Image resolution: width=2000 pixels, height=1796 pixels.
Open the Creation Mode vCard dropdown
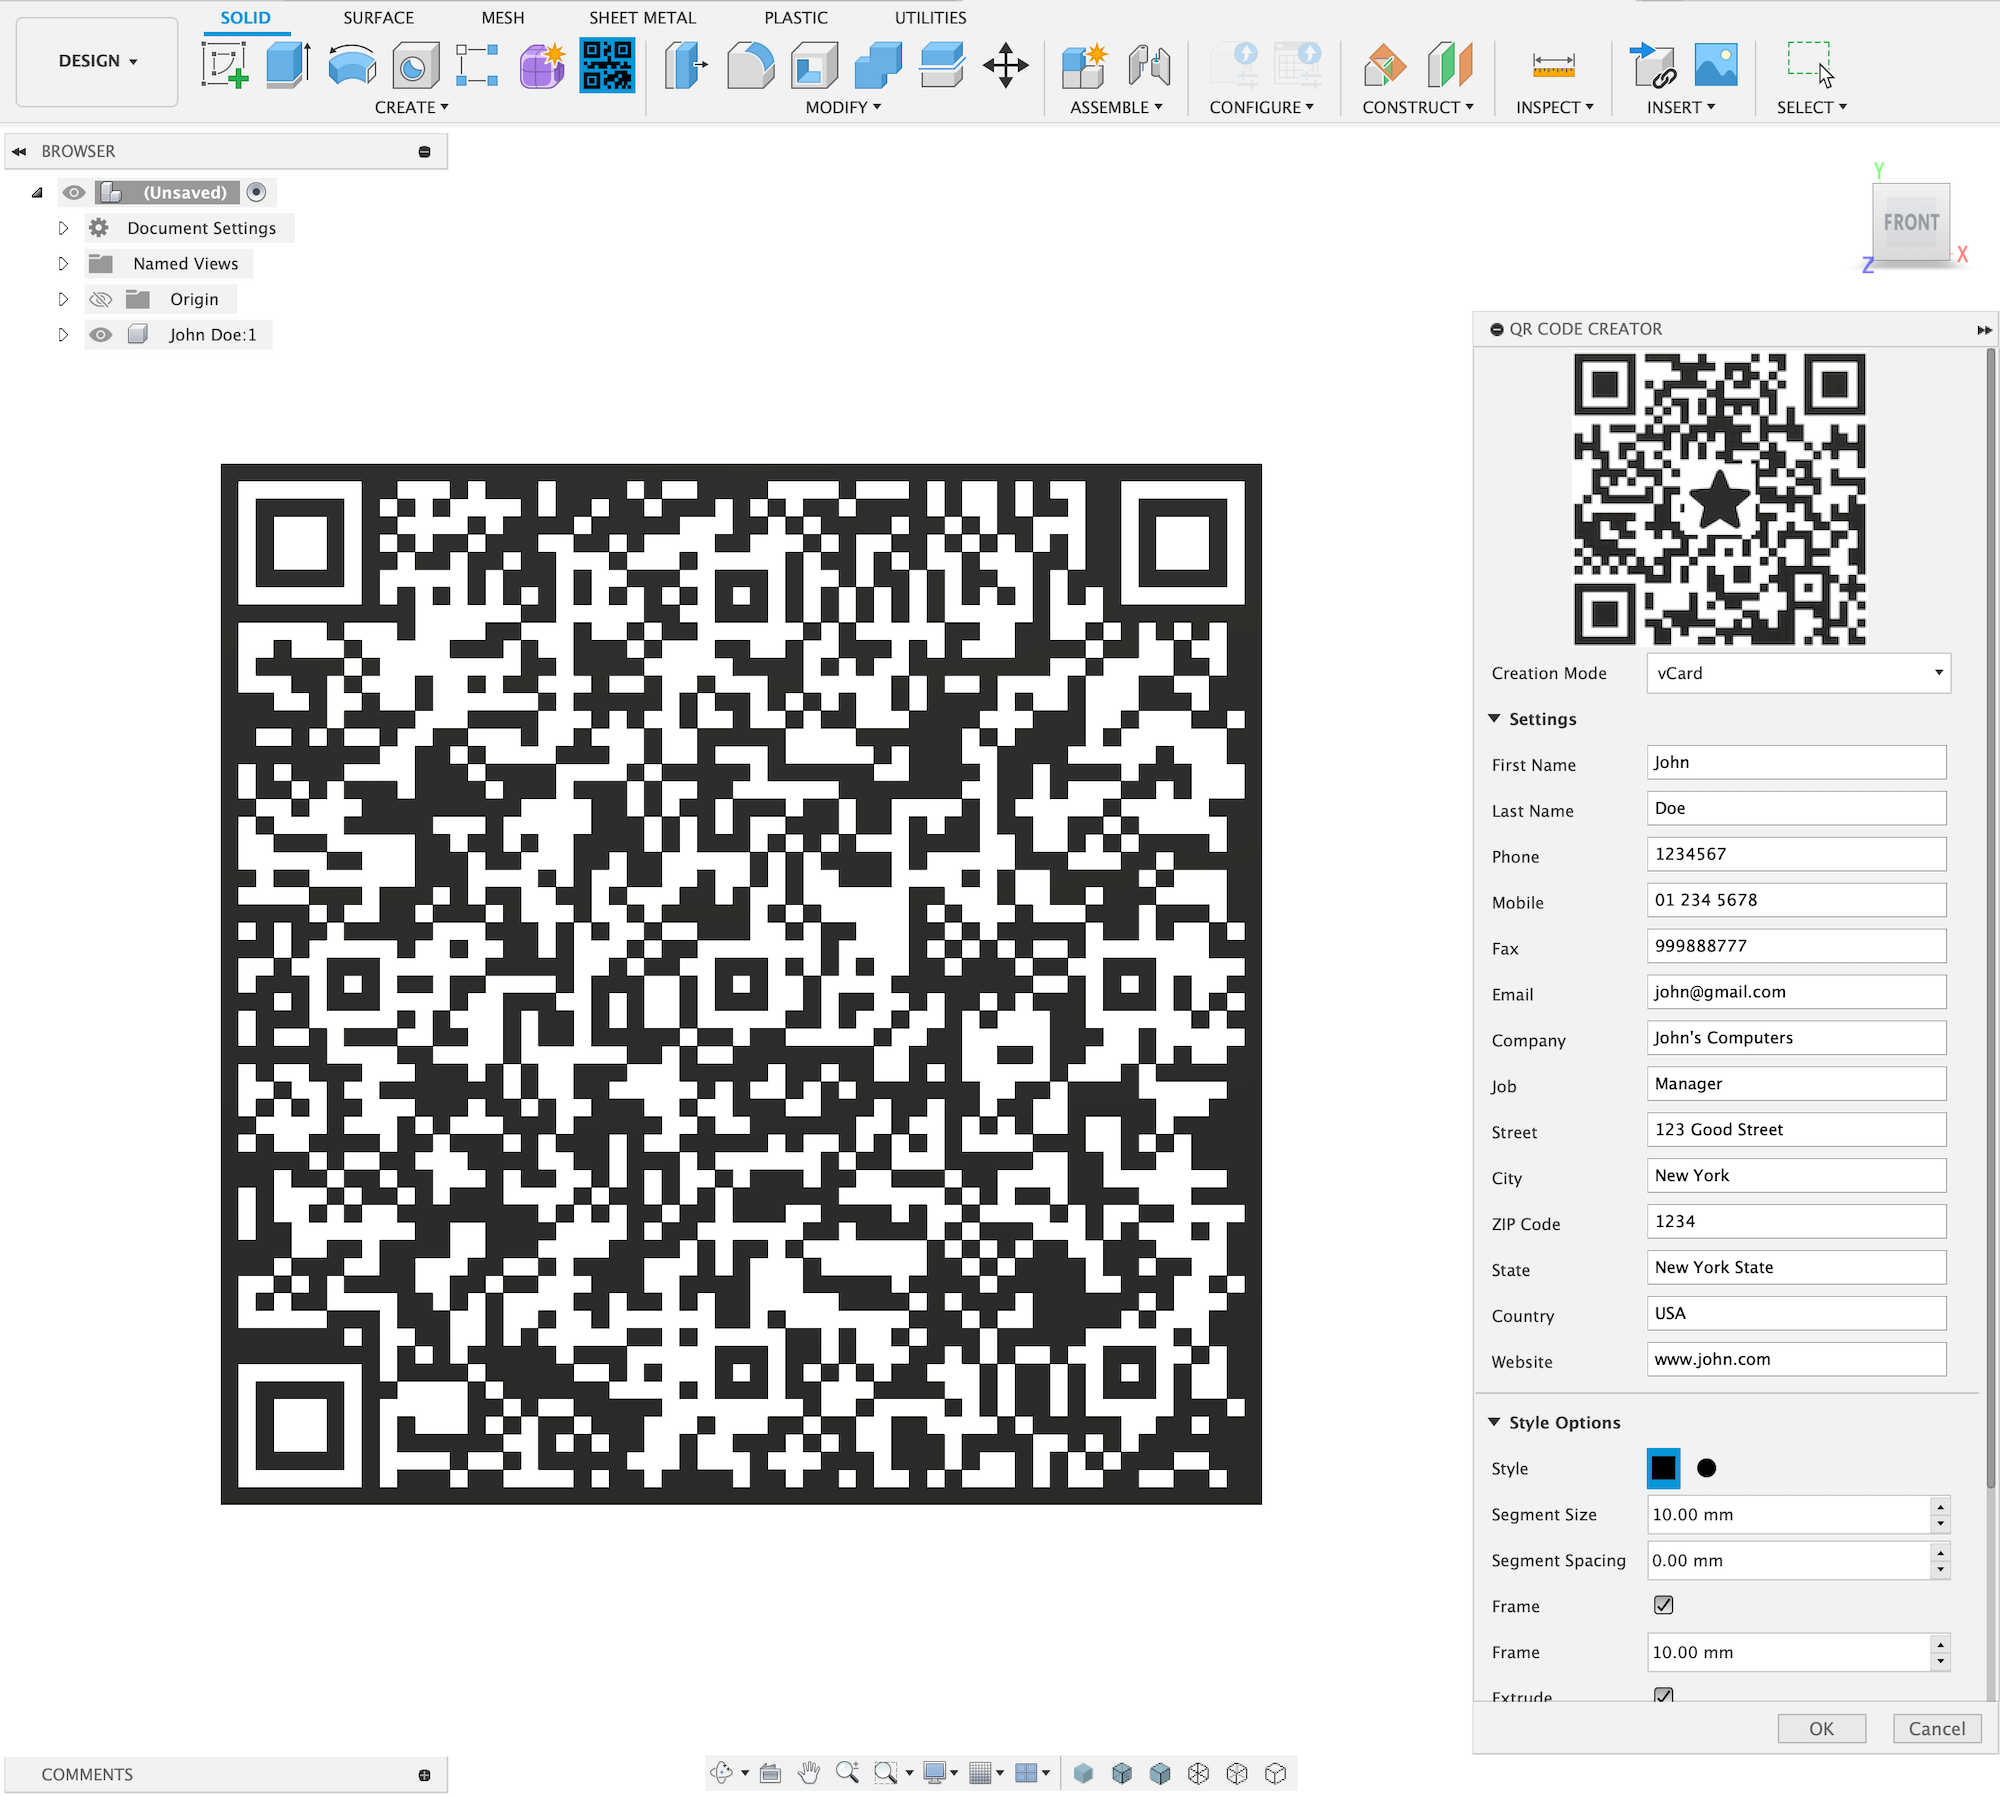(x=1797, y=673)
